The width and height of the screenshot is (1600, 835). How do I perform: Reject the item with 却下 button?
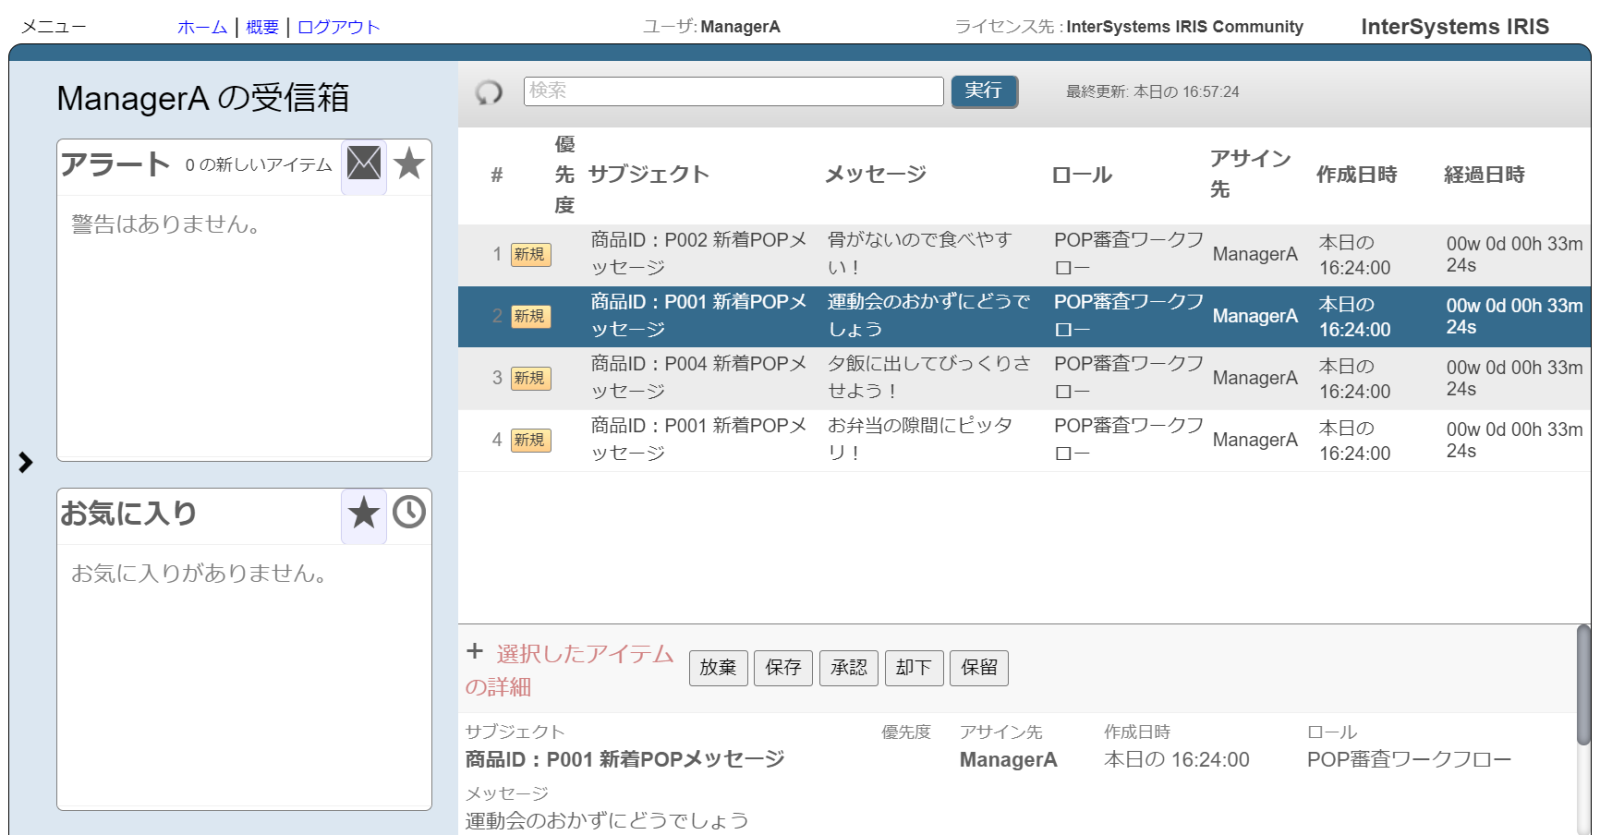tap(914, 667)
